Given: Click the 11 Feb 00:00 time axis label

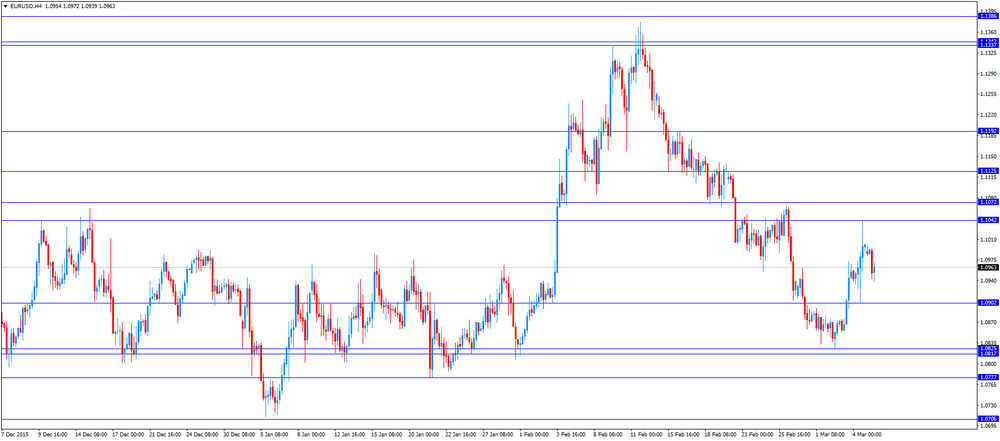Looking at the screenshot, I should (x=646, y=435).
